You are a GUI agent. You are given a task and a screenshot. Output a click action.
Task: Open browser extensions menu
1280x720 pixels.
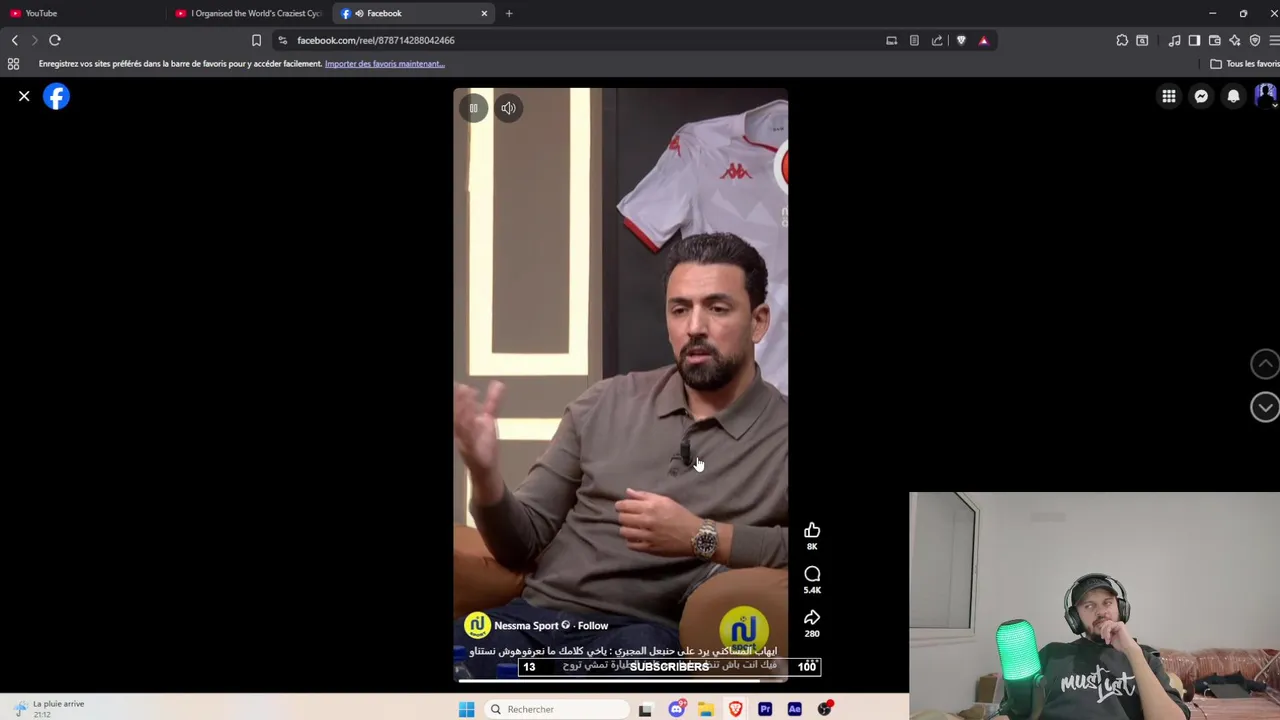1122,40
